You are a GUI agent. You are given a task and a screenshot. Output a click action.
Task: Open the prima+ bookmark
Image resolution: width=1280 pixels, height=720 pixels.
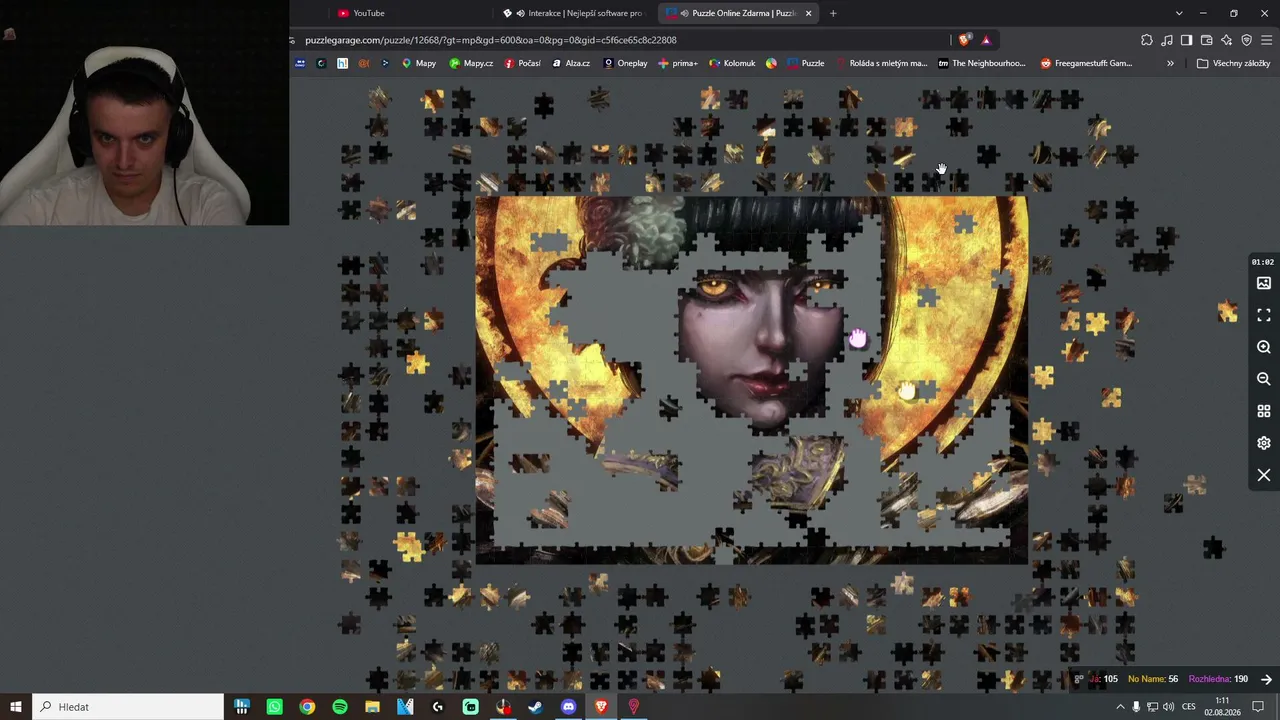tap(678, 63)
